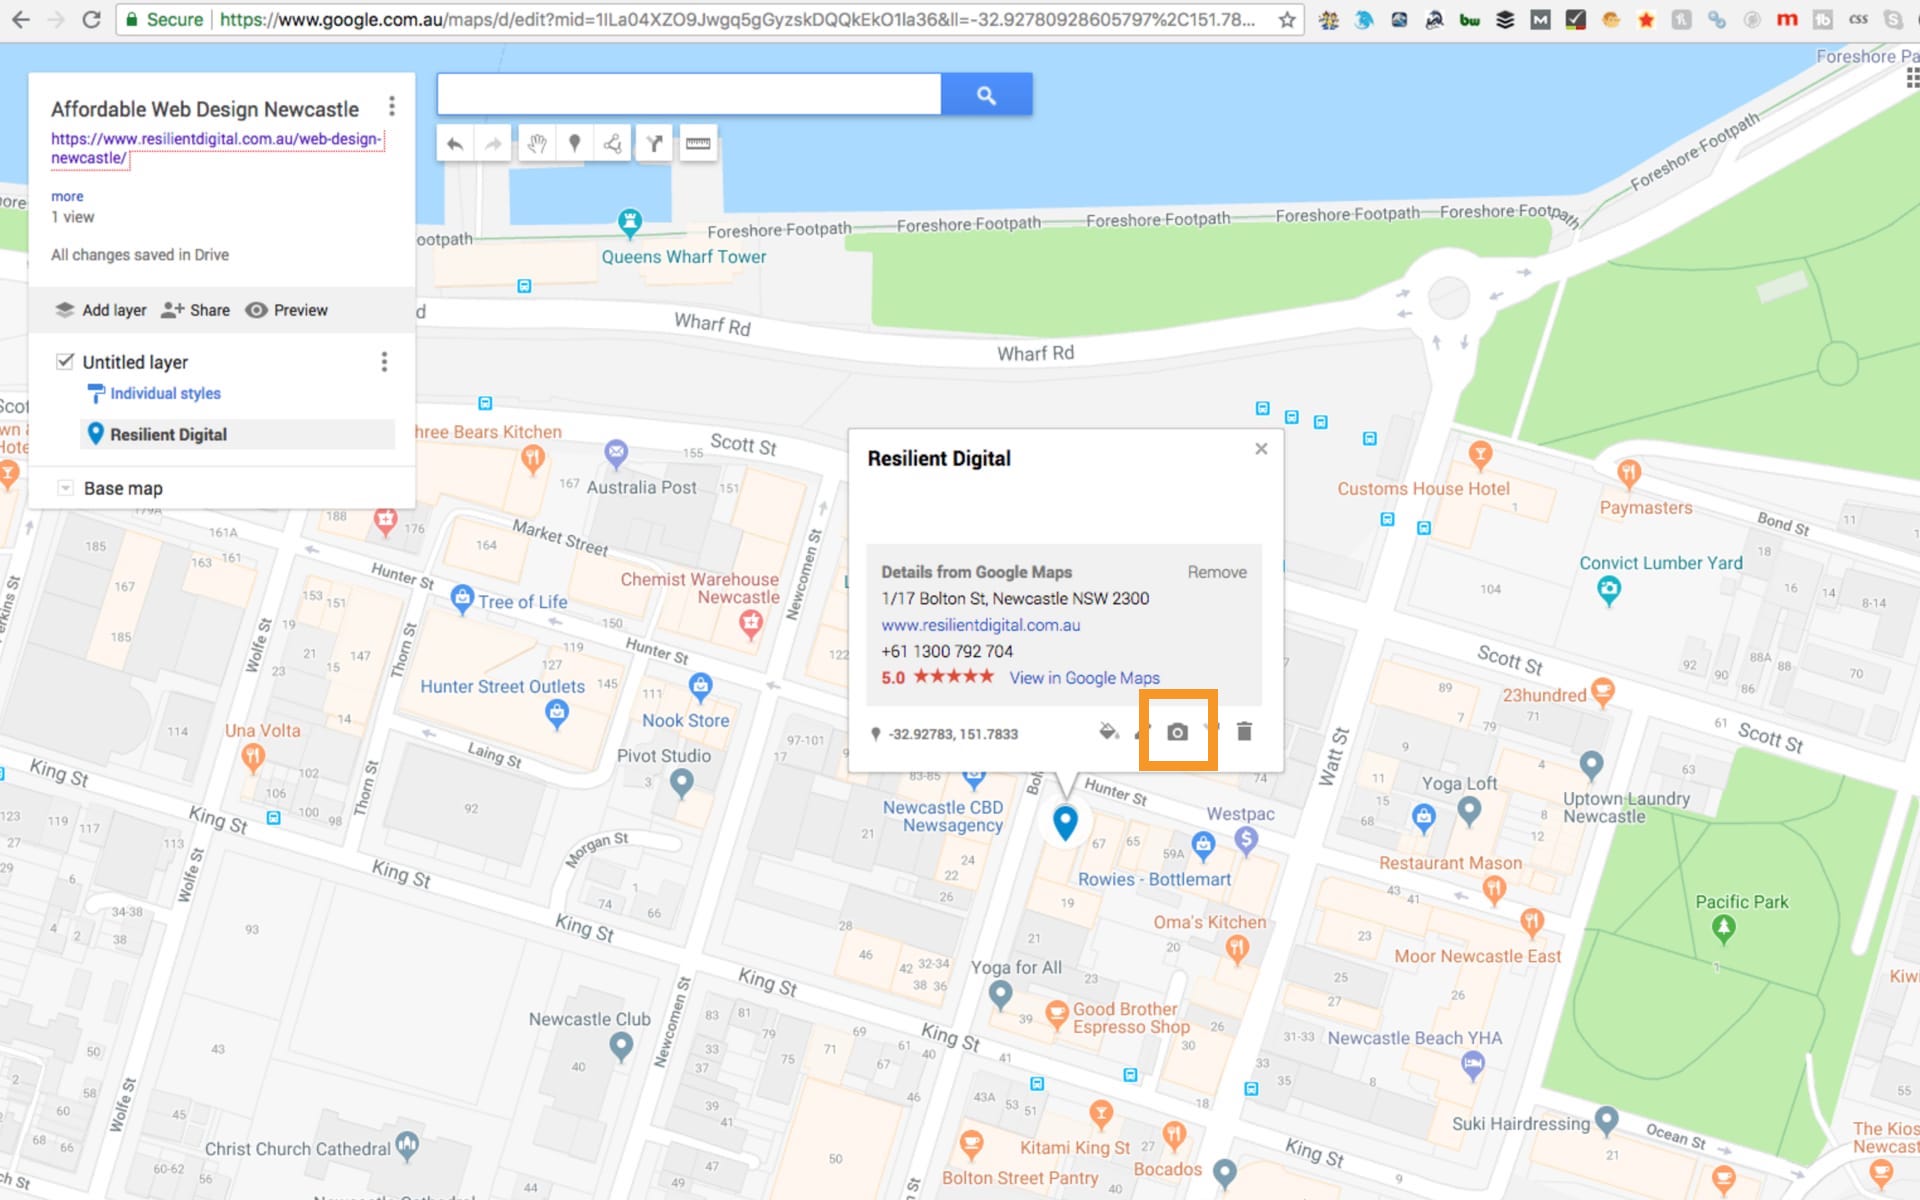Screen dimensions: 1920x1200
Task: Expand the Base map section arrow
Action: (x=65, y=488)
